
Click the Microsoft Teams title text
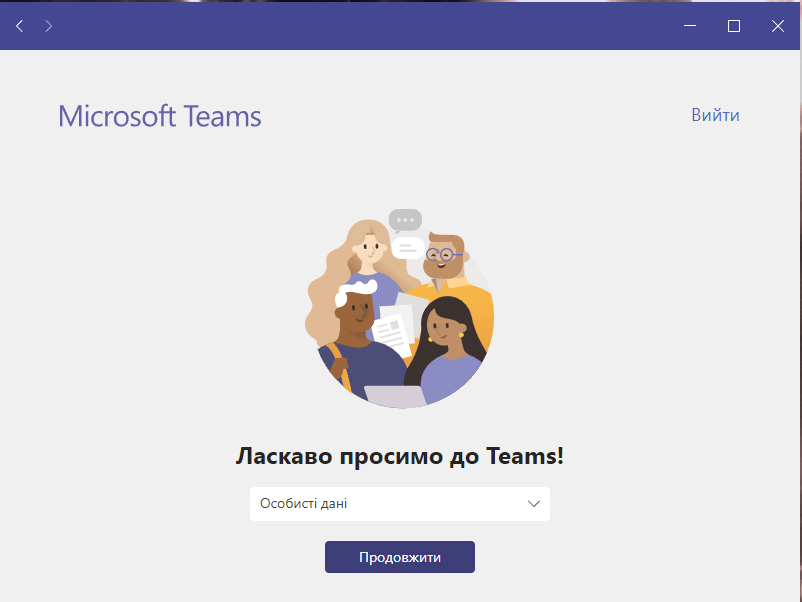coord(160,116)
